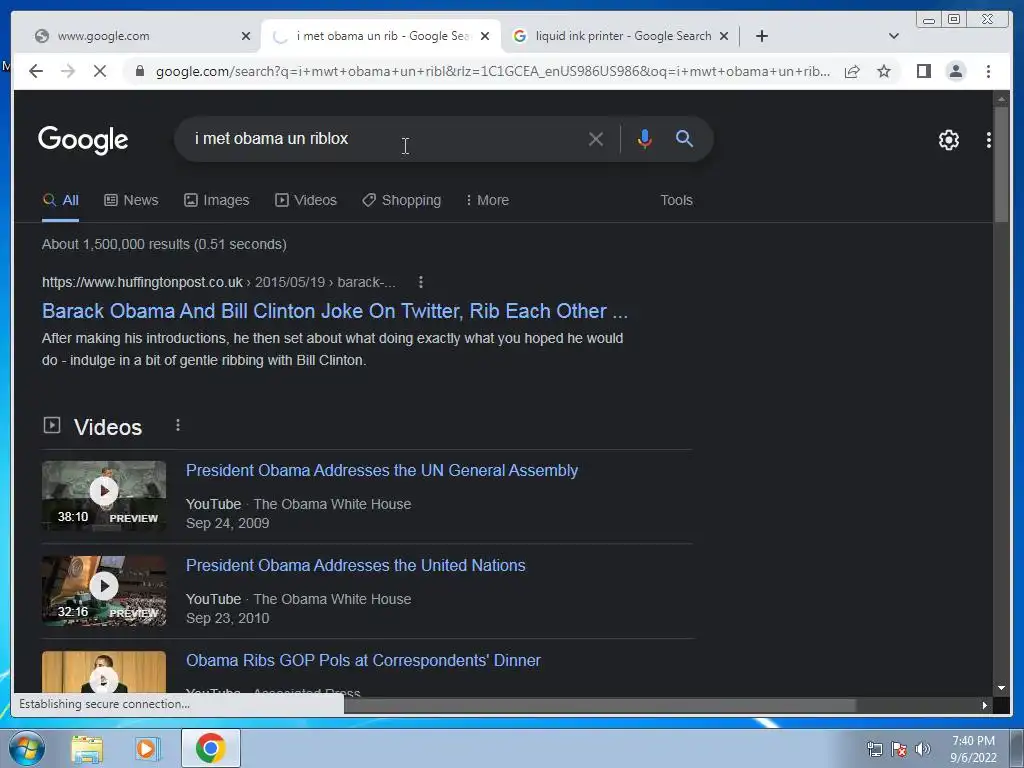Open Obama Addresses the United Nations link
Viewport: 1024px width, 768px height.
[355, 565]
